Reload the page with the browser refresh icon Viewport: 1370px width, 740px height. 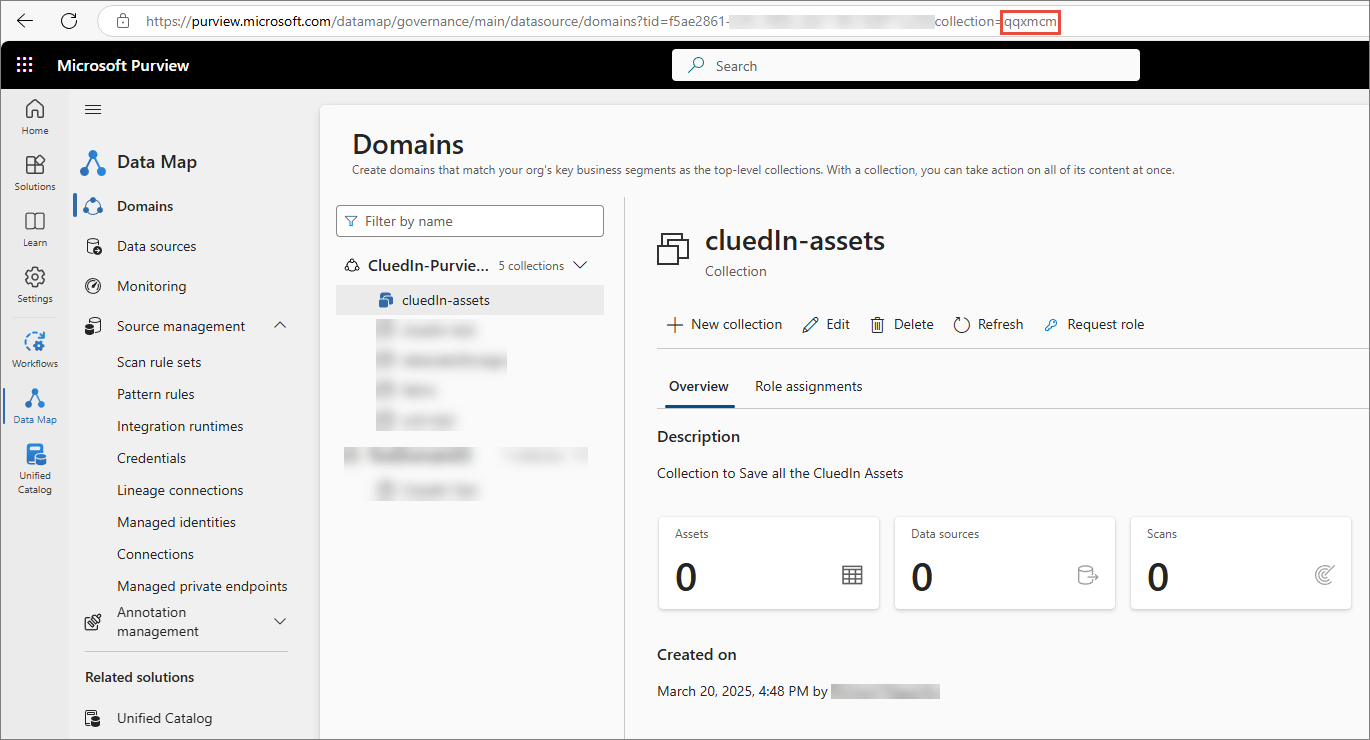point(69,20)
